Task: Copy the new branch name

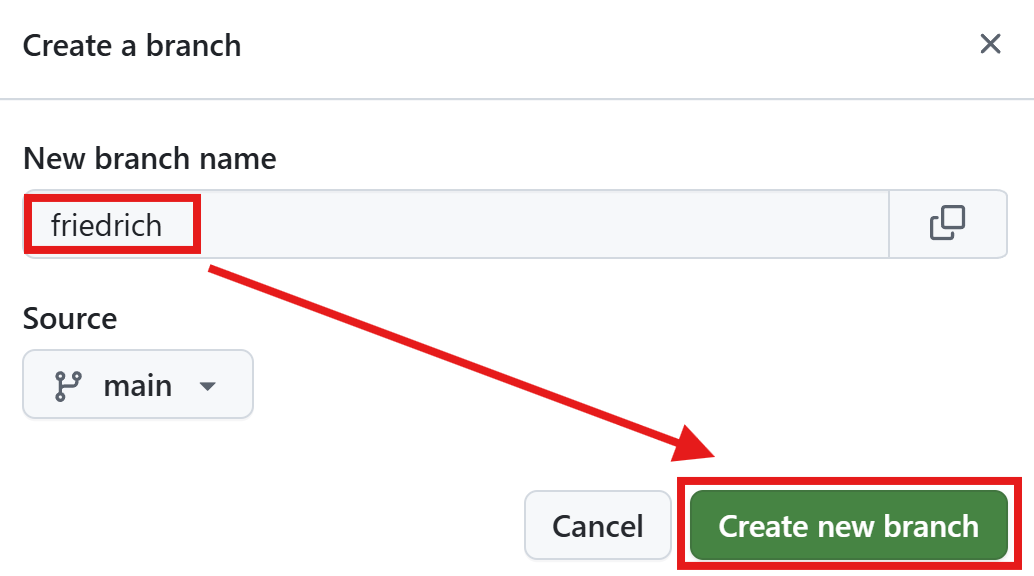Action: [x=947, y=224]
